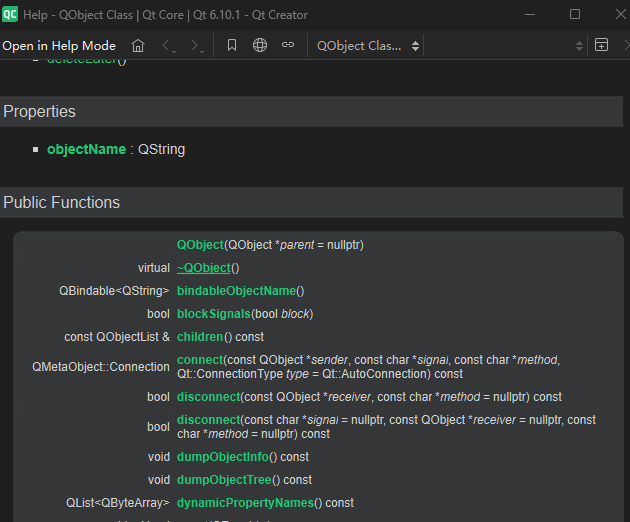630x522 pixels.
Task: Click the QList<QByteArray> return type text
Action: tap(118, 503)
